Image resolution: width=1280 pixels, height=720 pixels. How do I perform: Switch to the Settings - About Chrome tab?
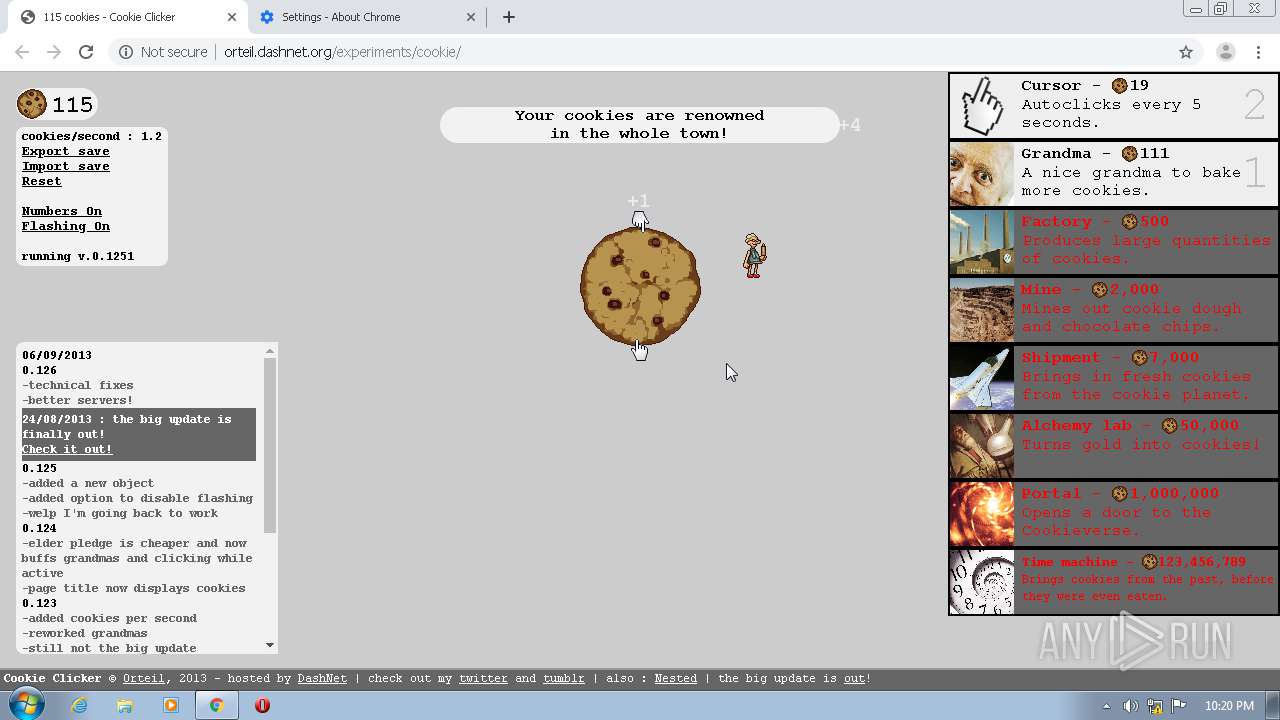pos(368,17)
